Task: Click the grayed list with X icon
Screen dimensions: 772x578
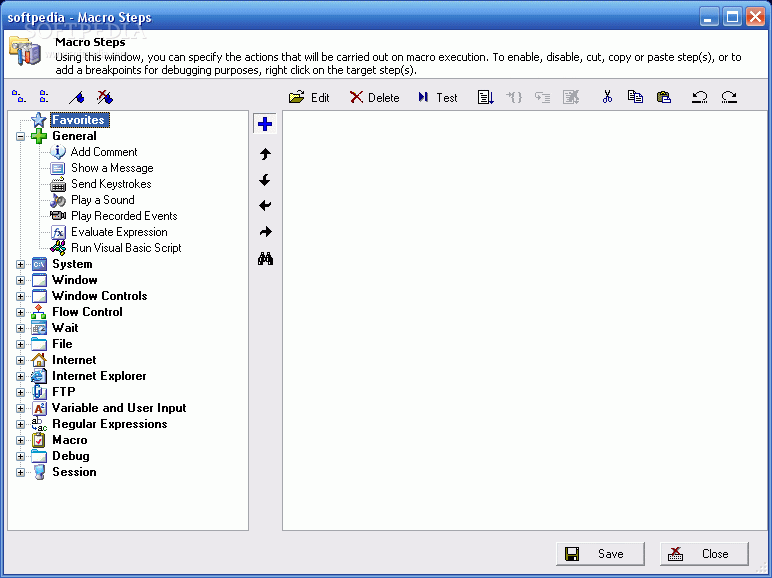Action: [571, 97]
